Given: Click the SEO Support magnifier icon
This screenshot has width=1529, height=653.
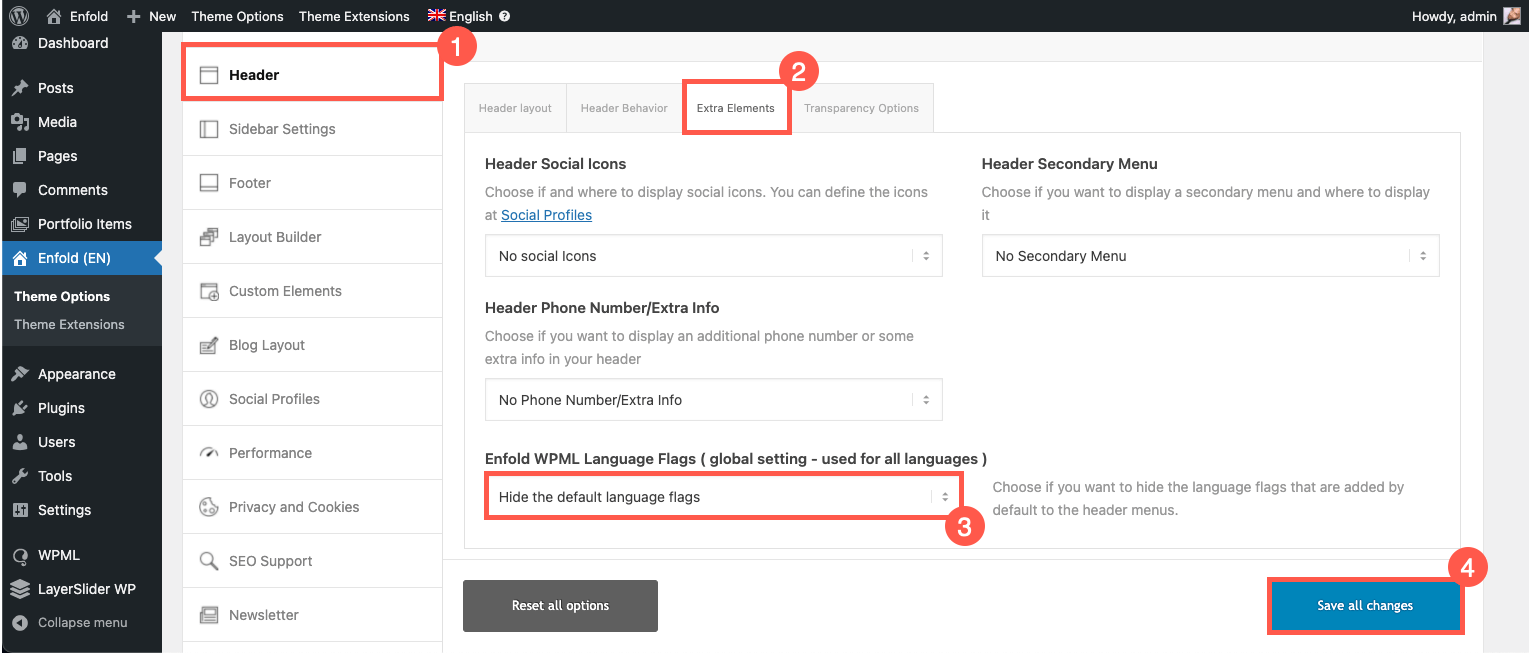Looking at the screenshot, I should click(x=209, y=561).
